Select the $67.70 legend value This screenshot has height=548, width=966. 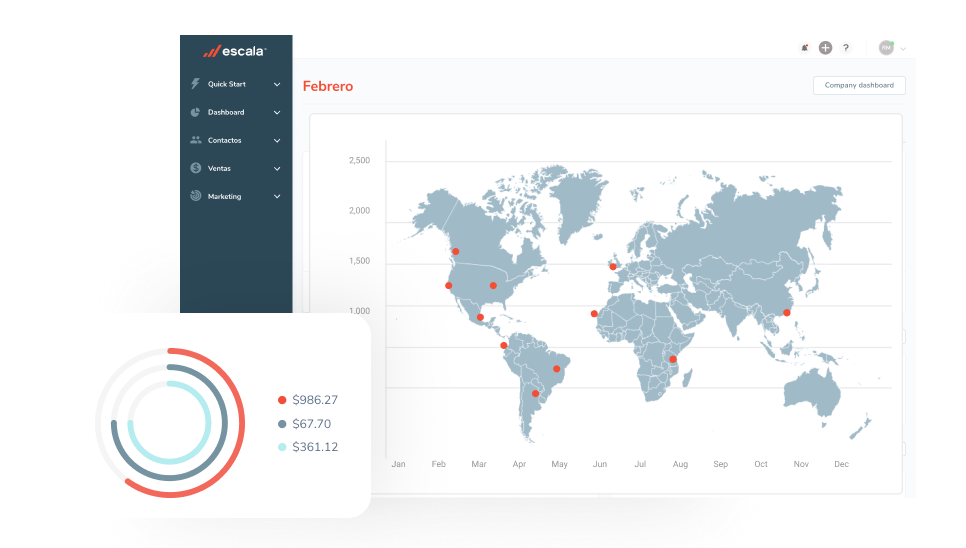[311, 424]
